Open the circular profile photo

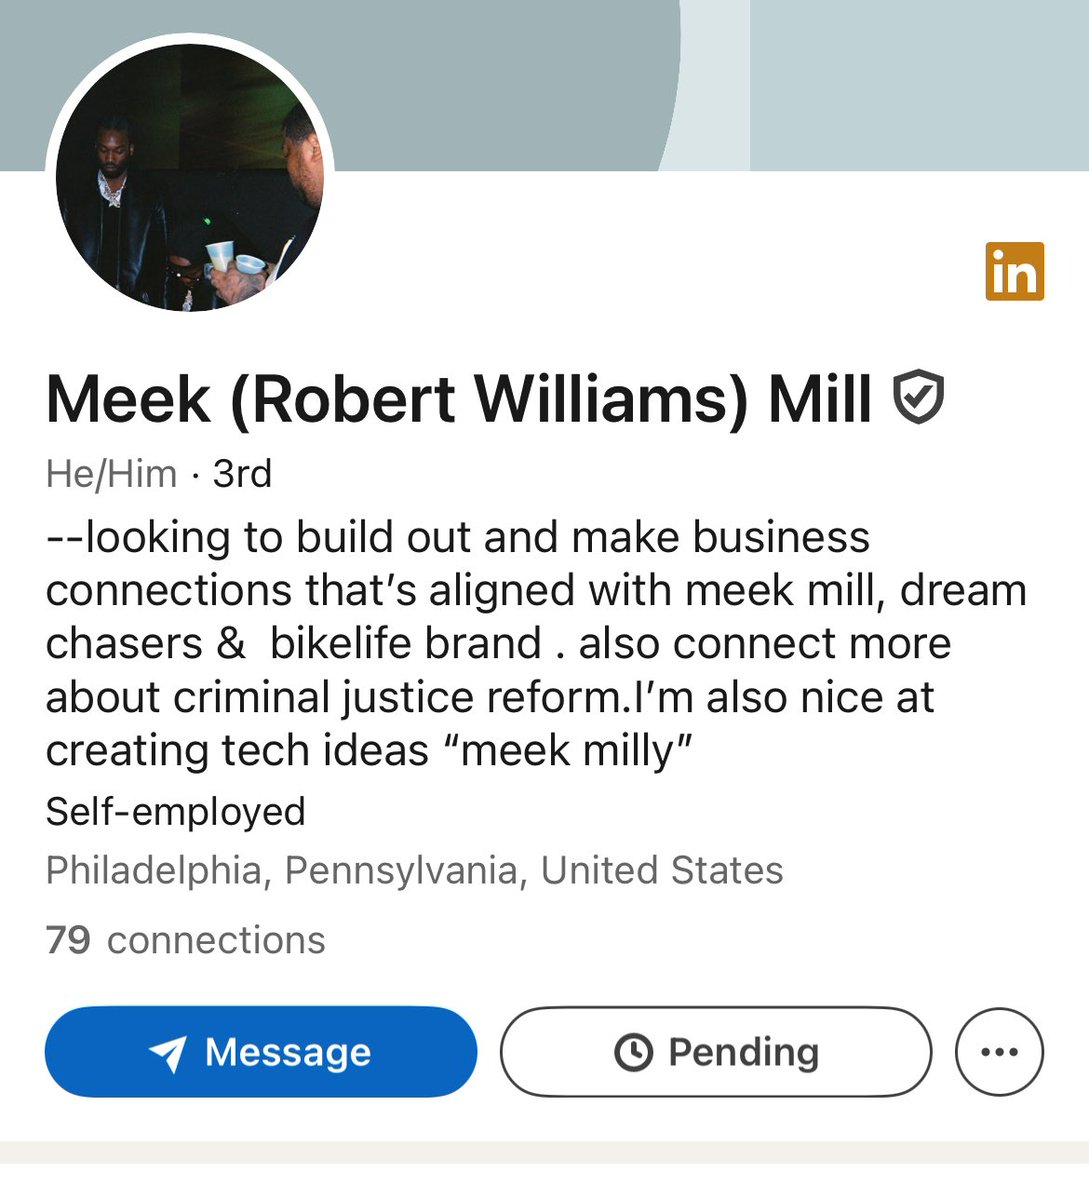[190, 178]
